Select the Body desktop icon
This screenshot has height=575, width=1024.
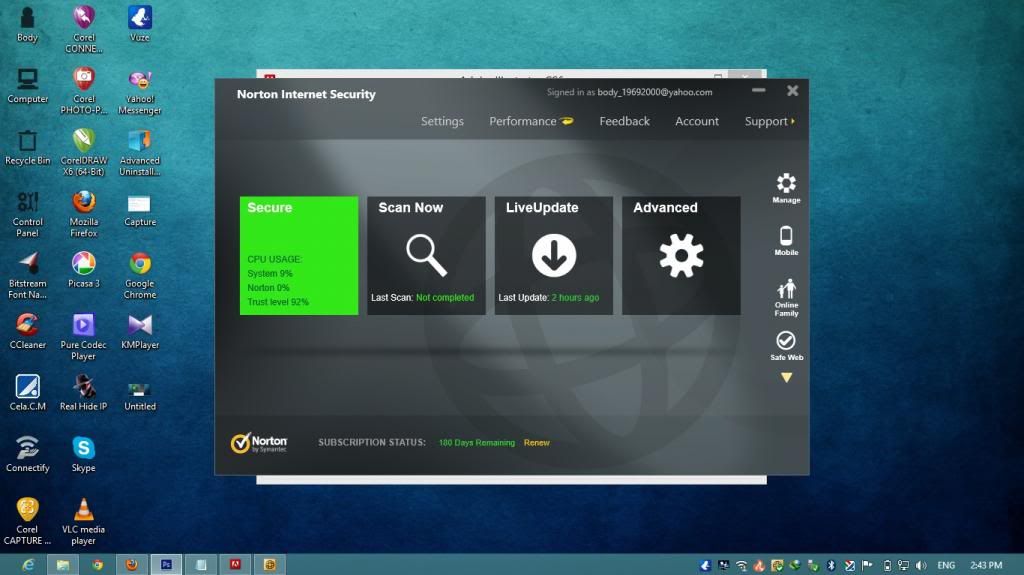(27, 24)
